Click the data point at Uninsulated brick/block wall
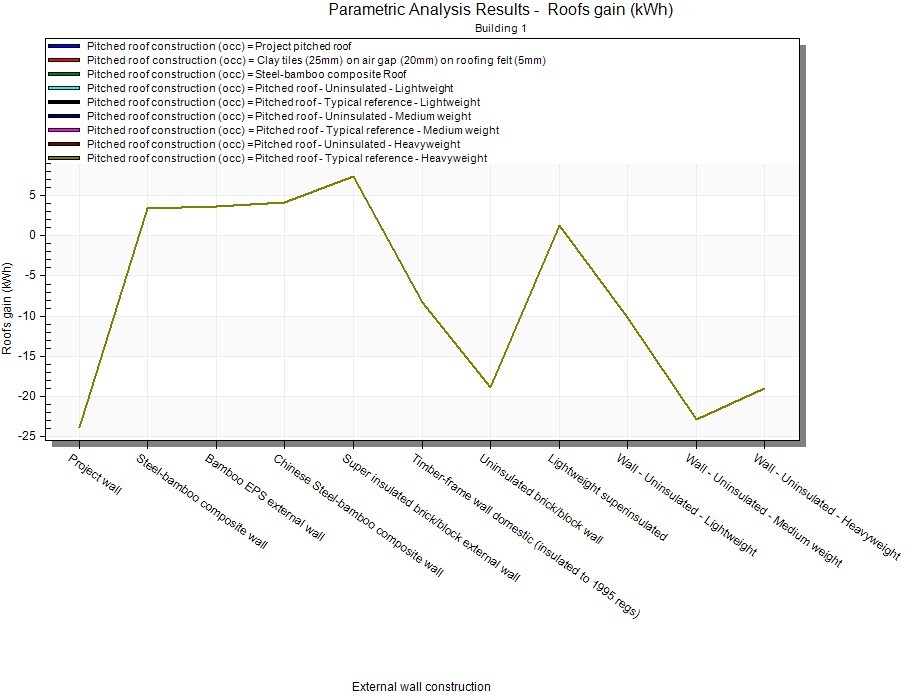The height and width of the screenshot is (700, 906). tap(491, 387)
